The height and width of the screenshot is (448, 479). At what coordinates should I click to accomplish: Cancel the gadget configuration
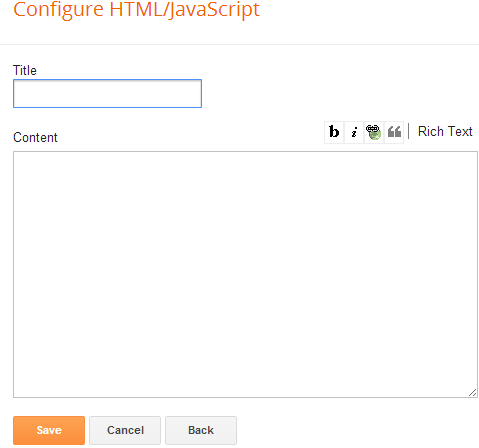(125, 430)
